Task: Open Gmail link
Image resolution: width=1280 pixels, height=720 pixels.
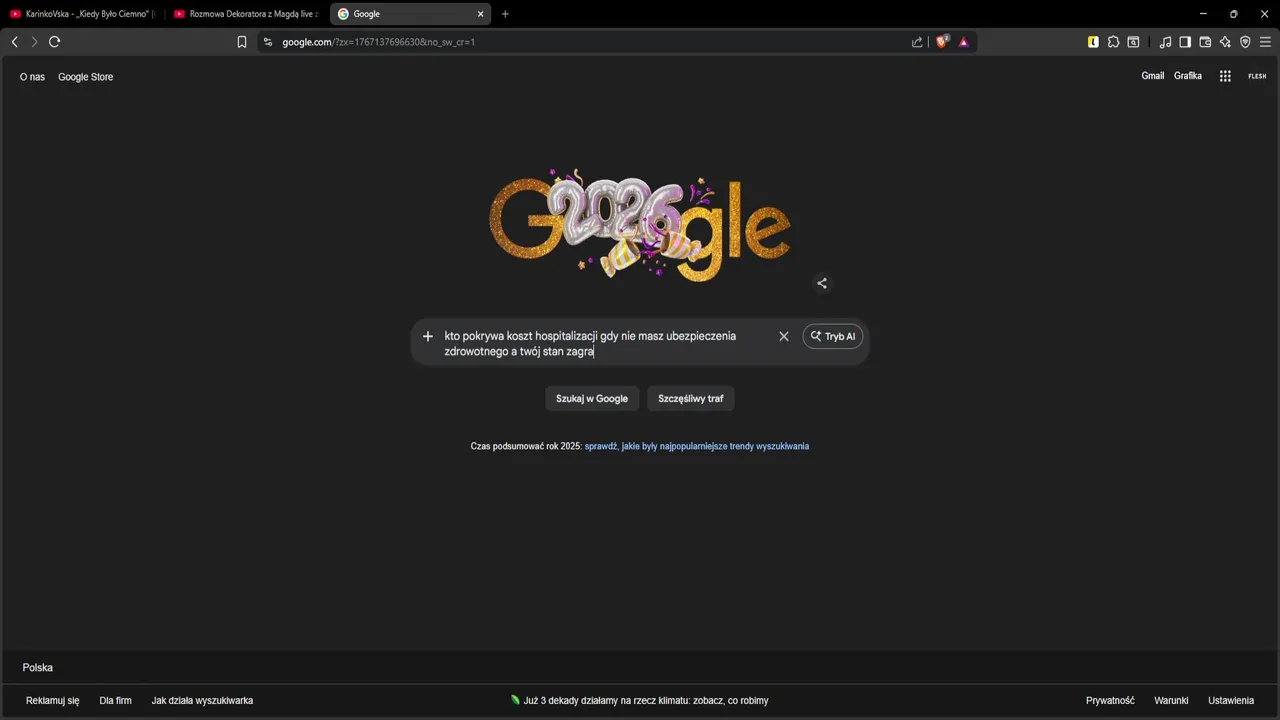Action: point(1153,76)
